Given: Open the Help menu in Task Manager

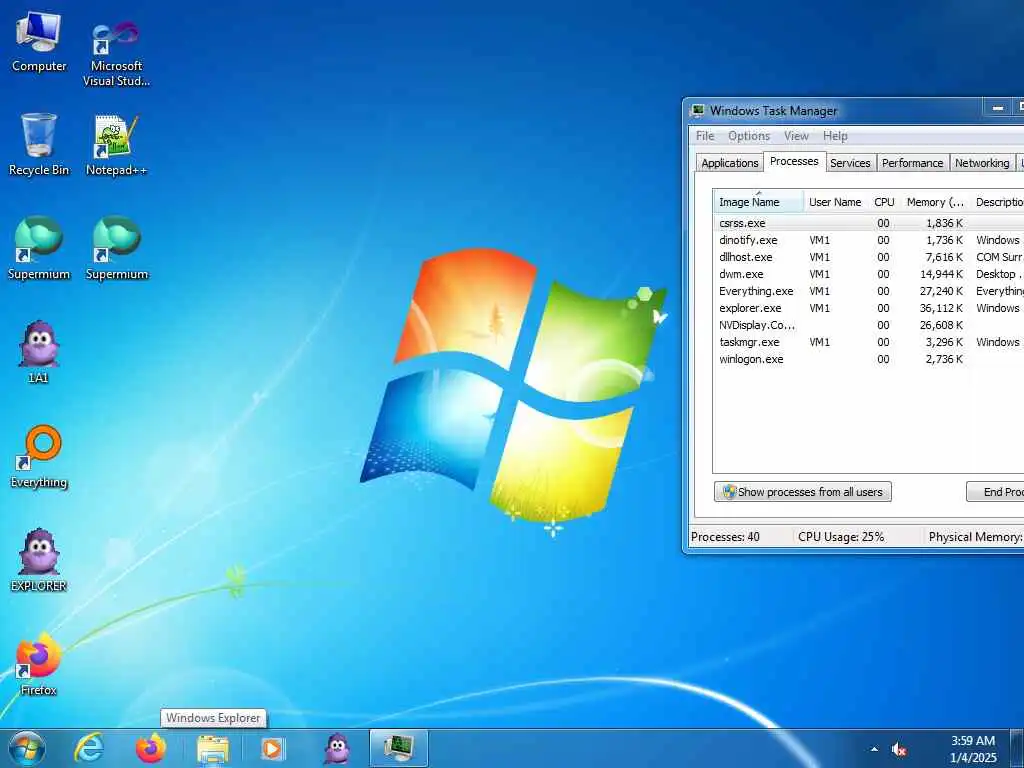Looking at the screenshot, I should click(x=835, y=136).
